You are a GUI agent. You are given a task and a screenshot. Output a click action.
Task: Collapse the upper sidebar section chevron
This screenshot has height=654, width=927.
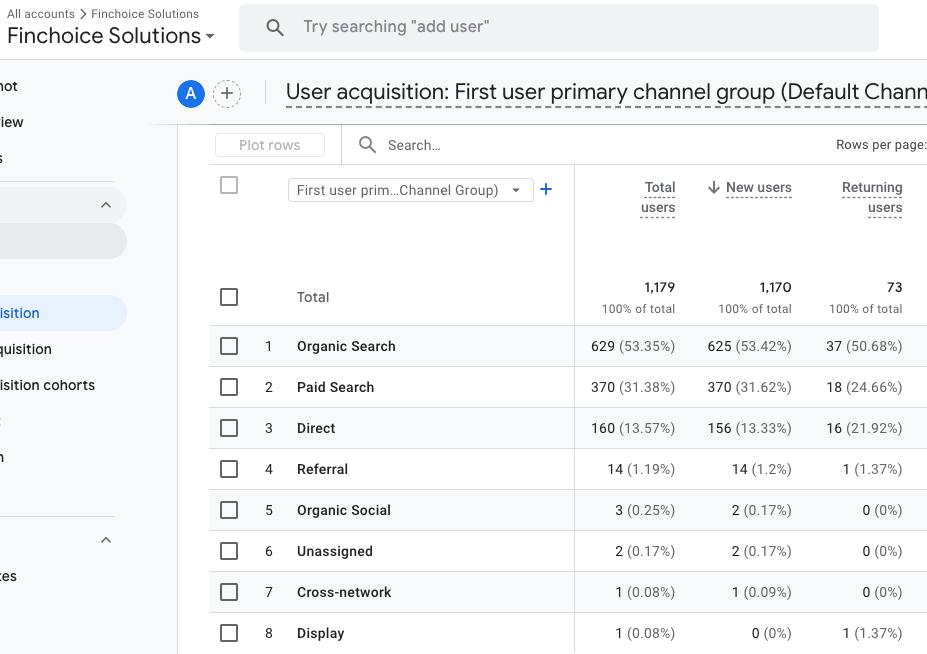pos(106,205)
